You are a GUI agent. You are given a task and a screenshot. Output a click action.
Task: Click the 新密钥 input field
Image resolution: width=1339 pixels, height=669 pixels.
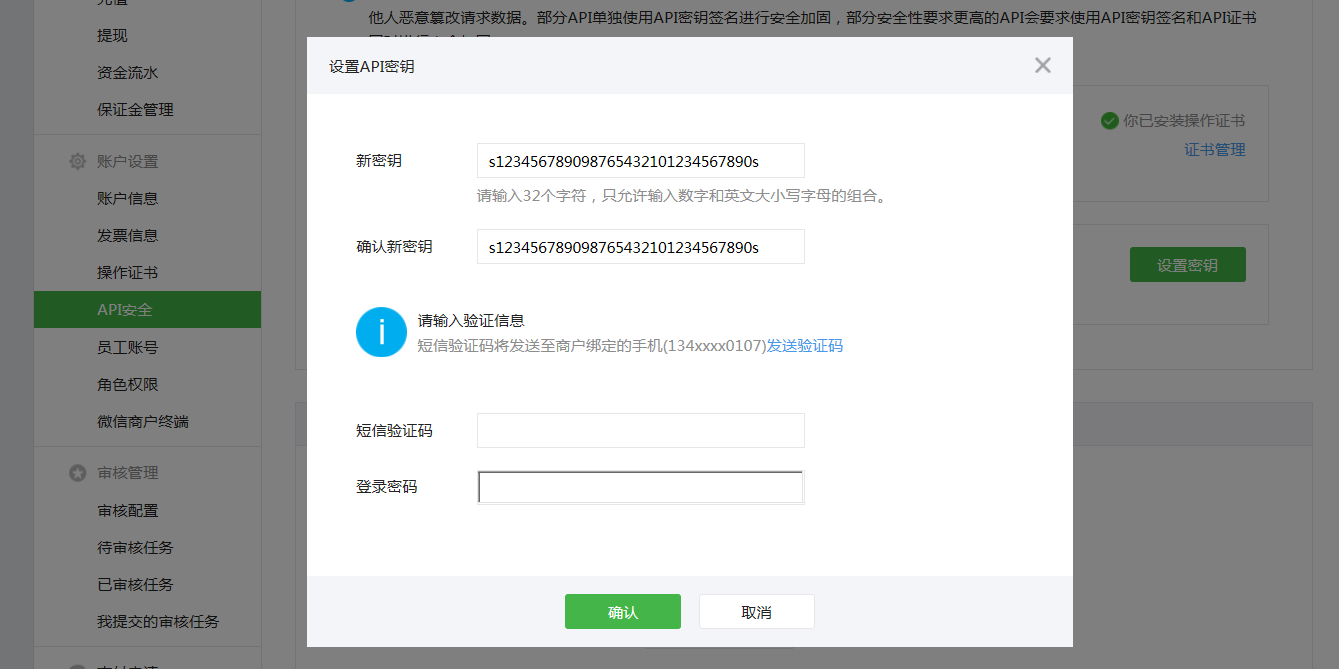pyautogui.click(x=640, y=160)
